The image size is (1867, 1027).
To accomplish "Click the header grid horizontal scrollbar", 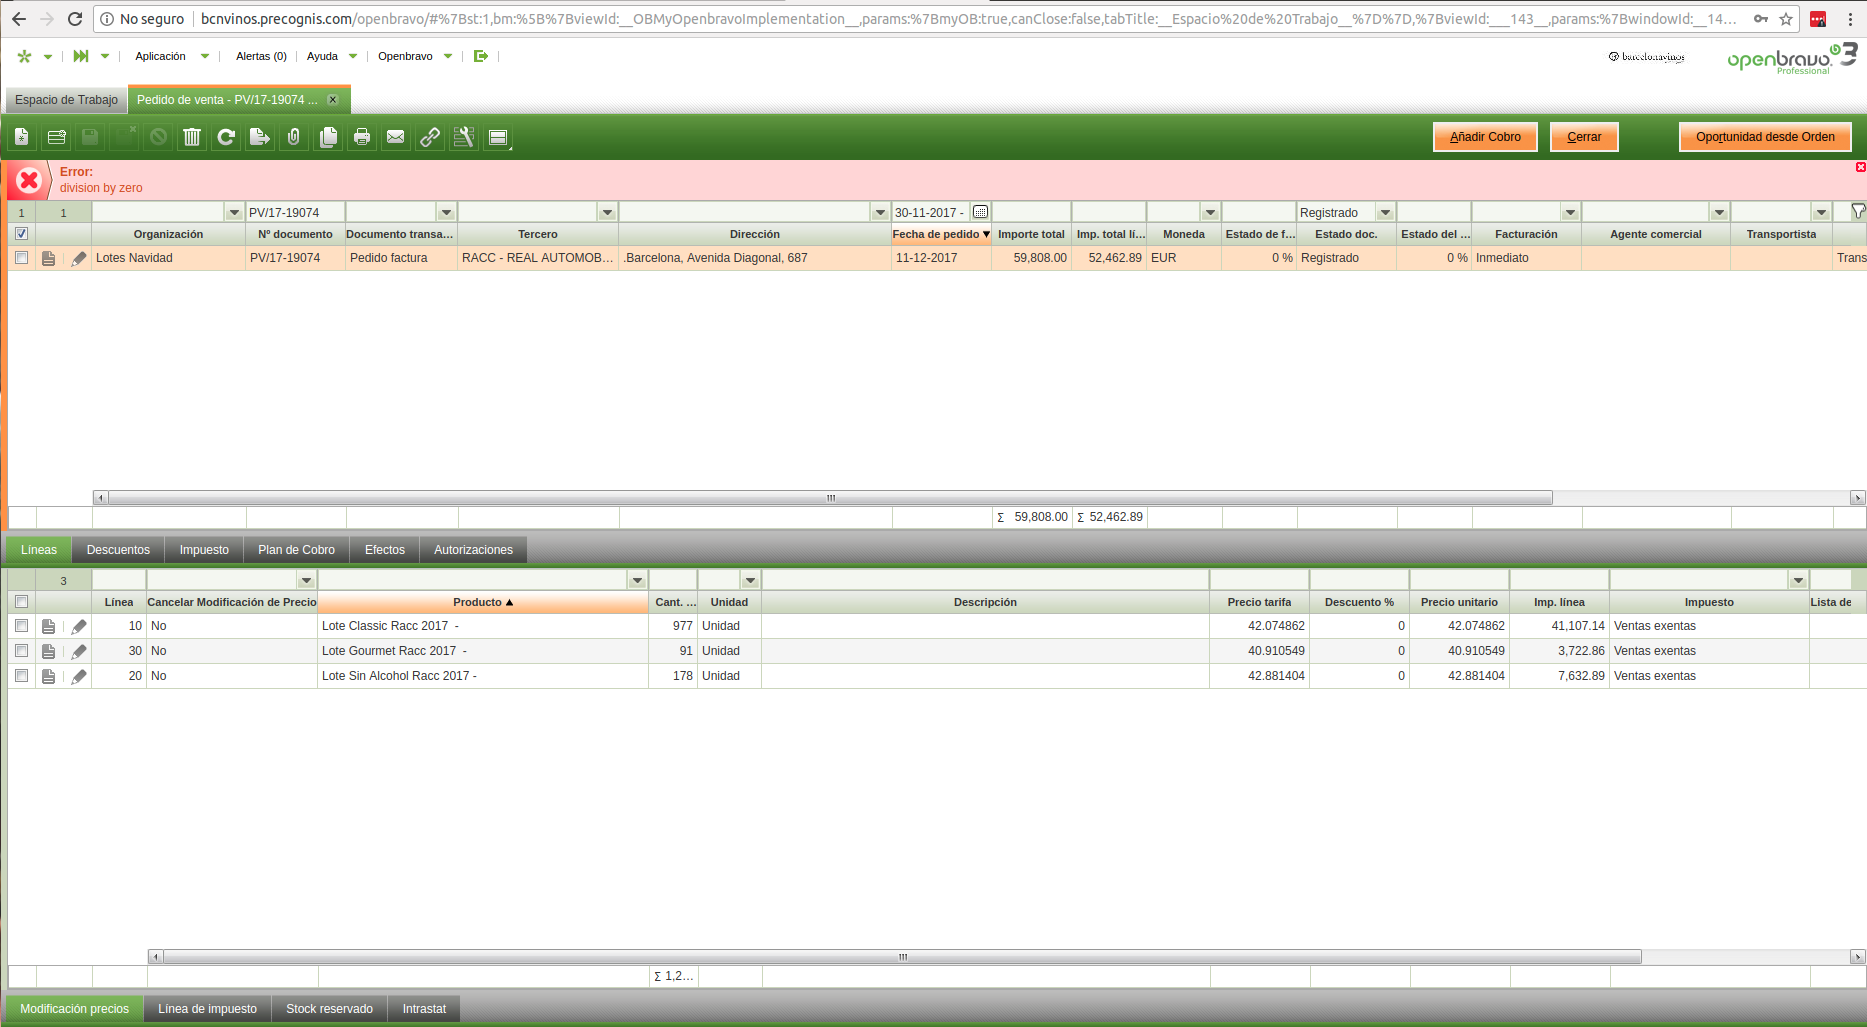I will point(830,498).
